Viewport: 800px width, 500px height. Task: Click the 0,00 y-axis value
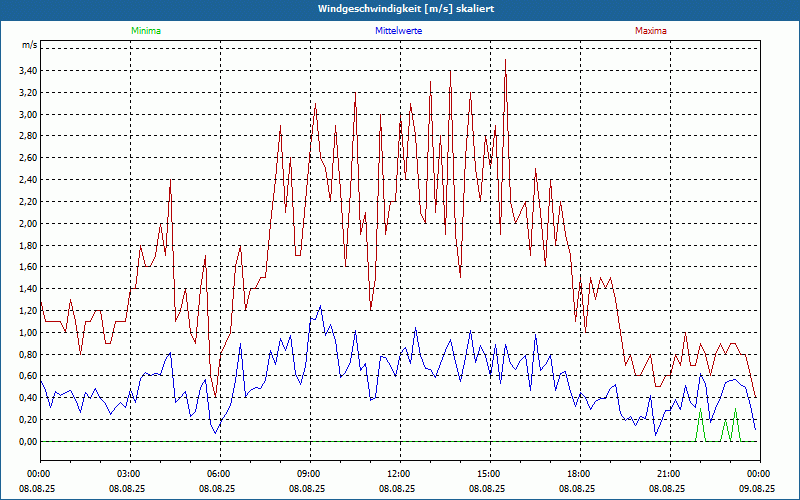[28, 442]
